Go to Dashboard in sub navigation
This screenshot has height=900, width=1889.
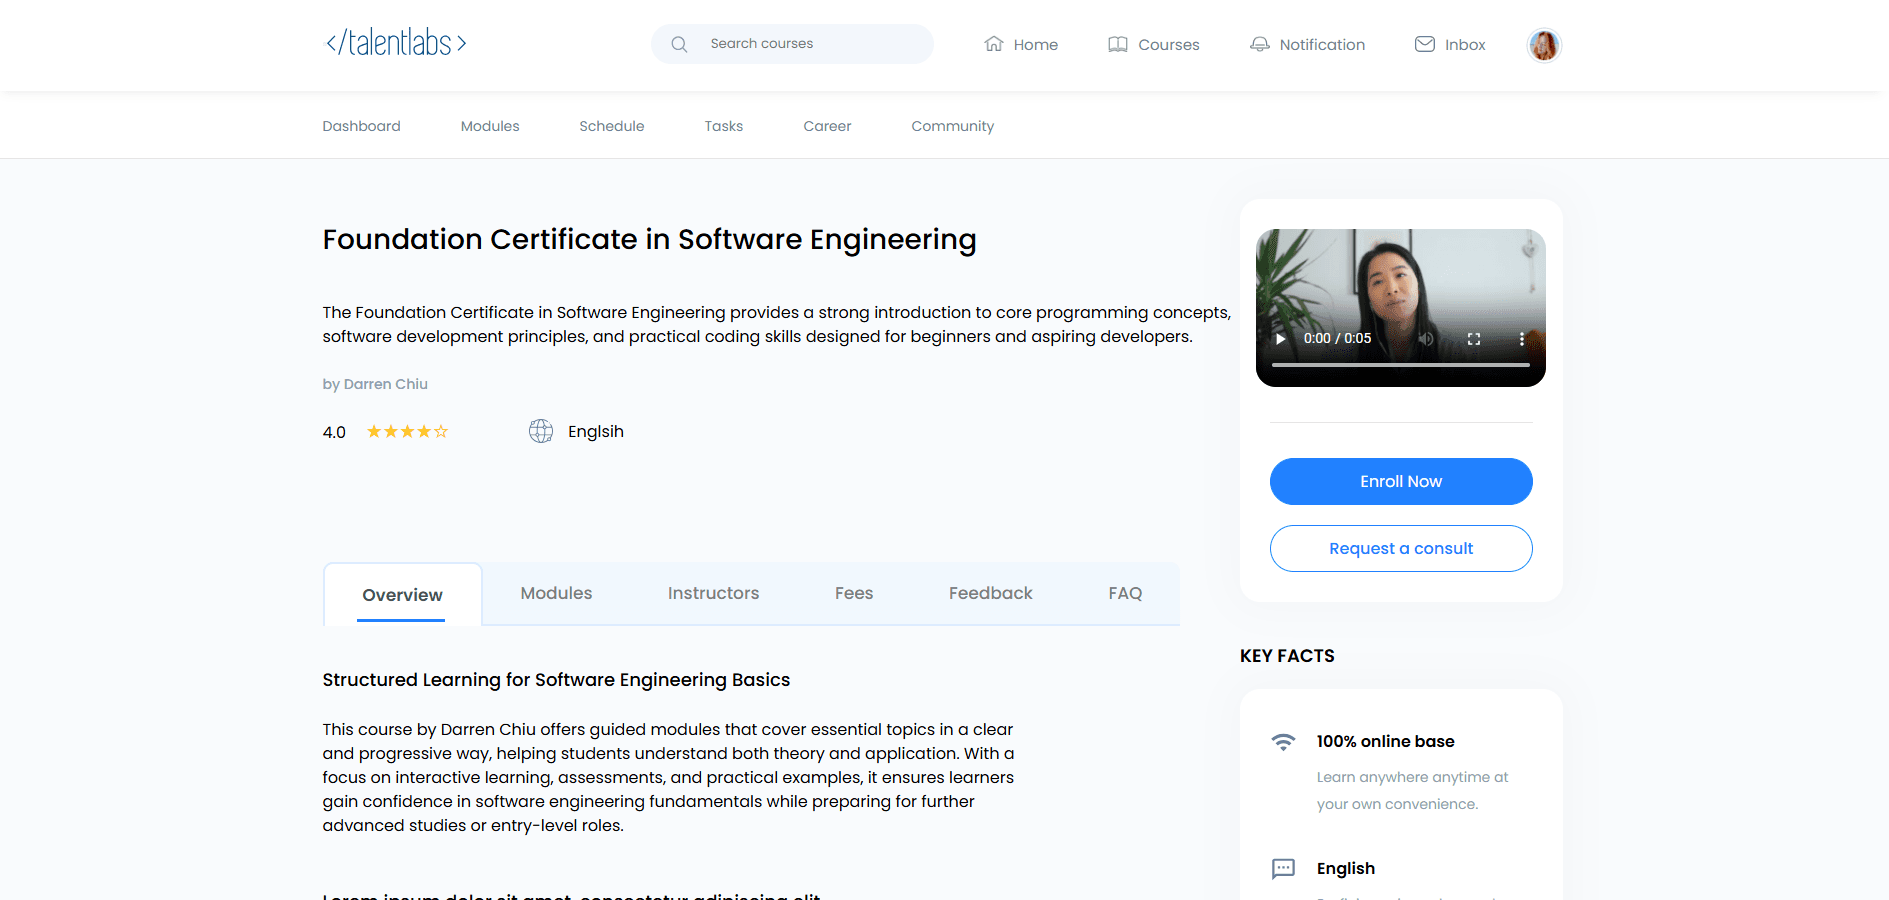[361, 126]
